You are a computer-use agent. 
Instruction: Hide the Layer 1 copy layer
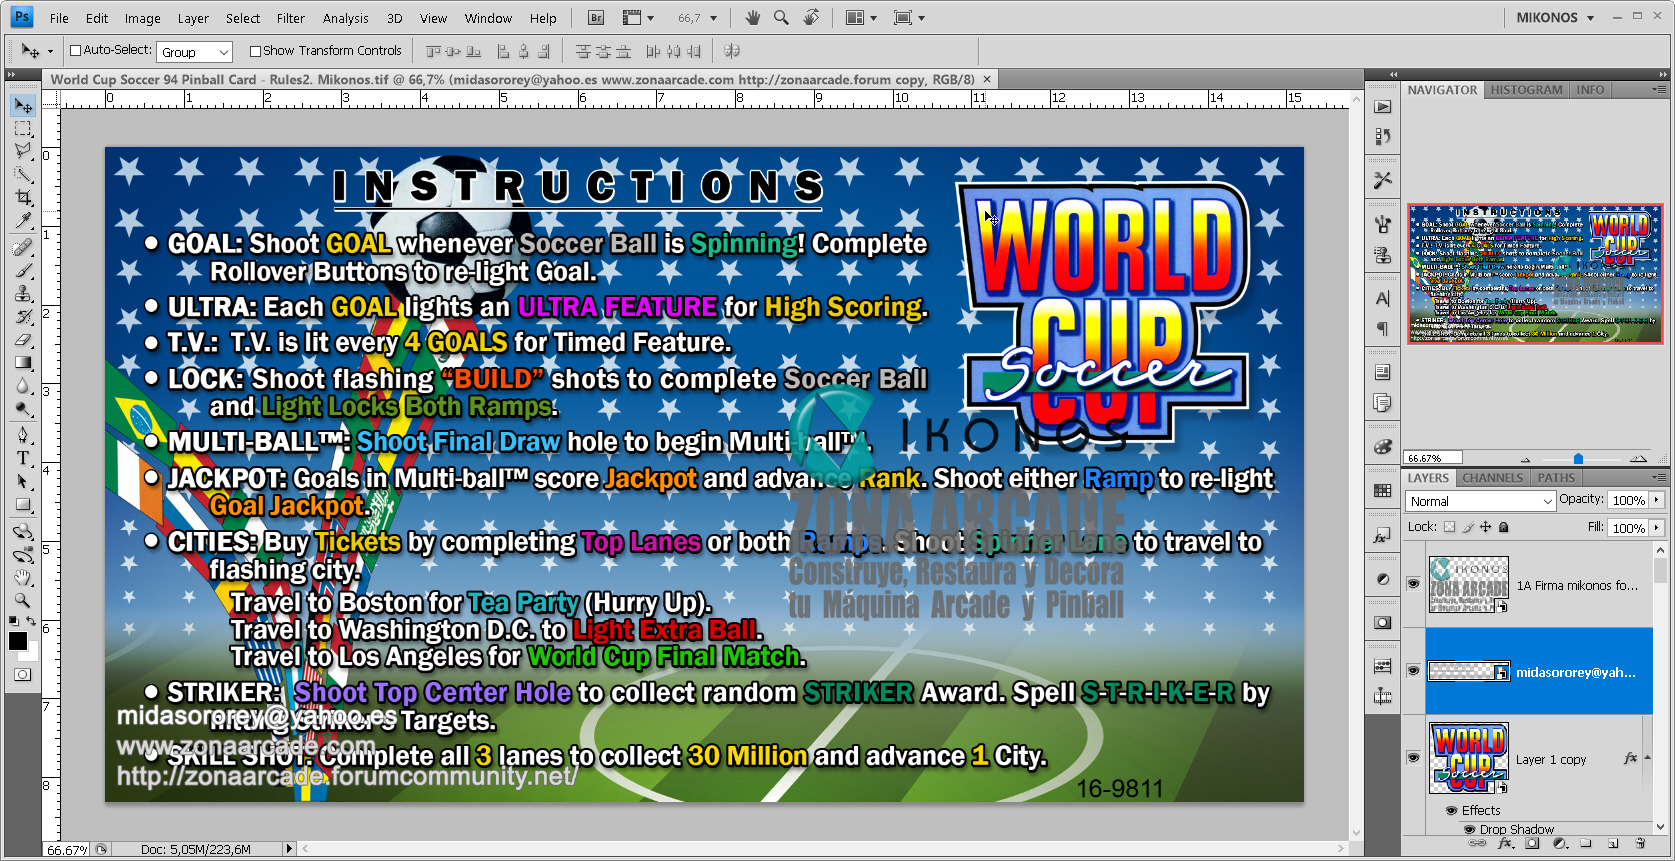click(1413, 758)
